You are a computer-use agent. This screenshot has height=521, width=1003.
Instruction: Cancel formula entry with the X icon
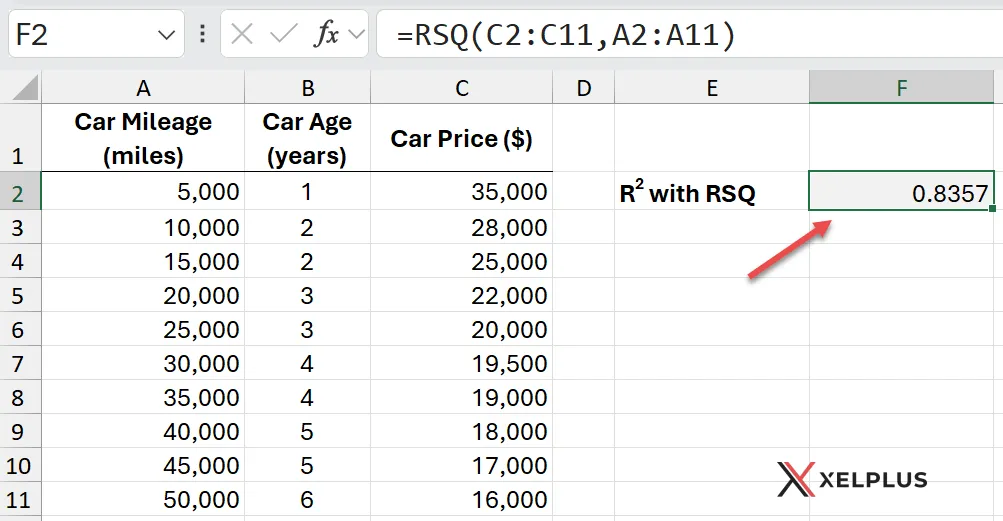(242, 34)
